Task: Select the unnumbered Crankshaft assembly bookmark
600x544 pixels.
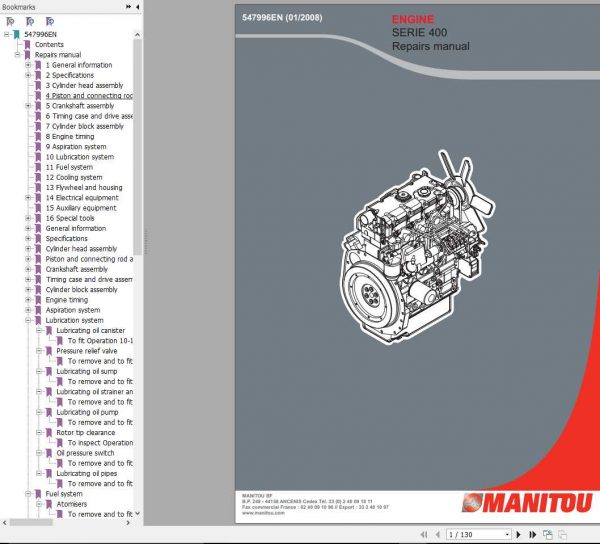Action: pos(77,269)
